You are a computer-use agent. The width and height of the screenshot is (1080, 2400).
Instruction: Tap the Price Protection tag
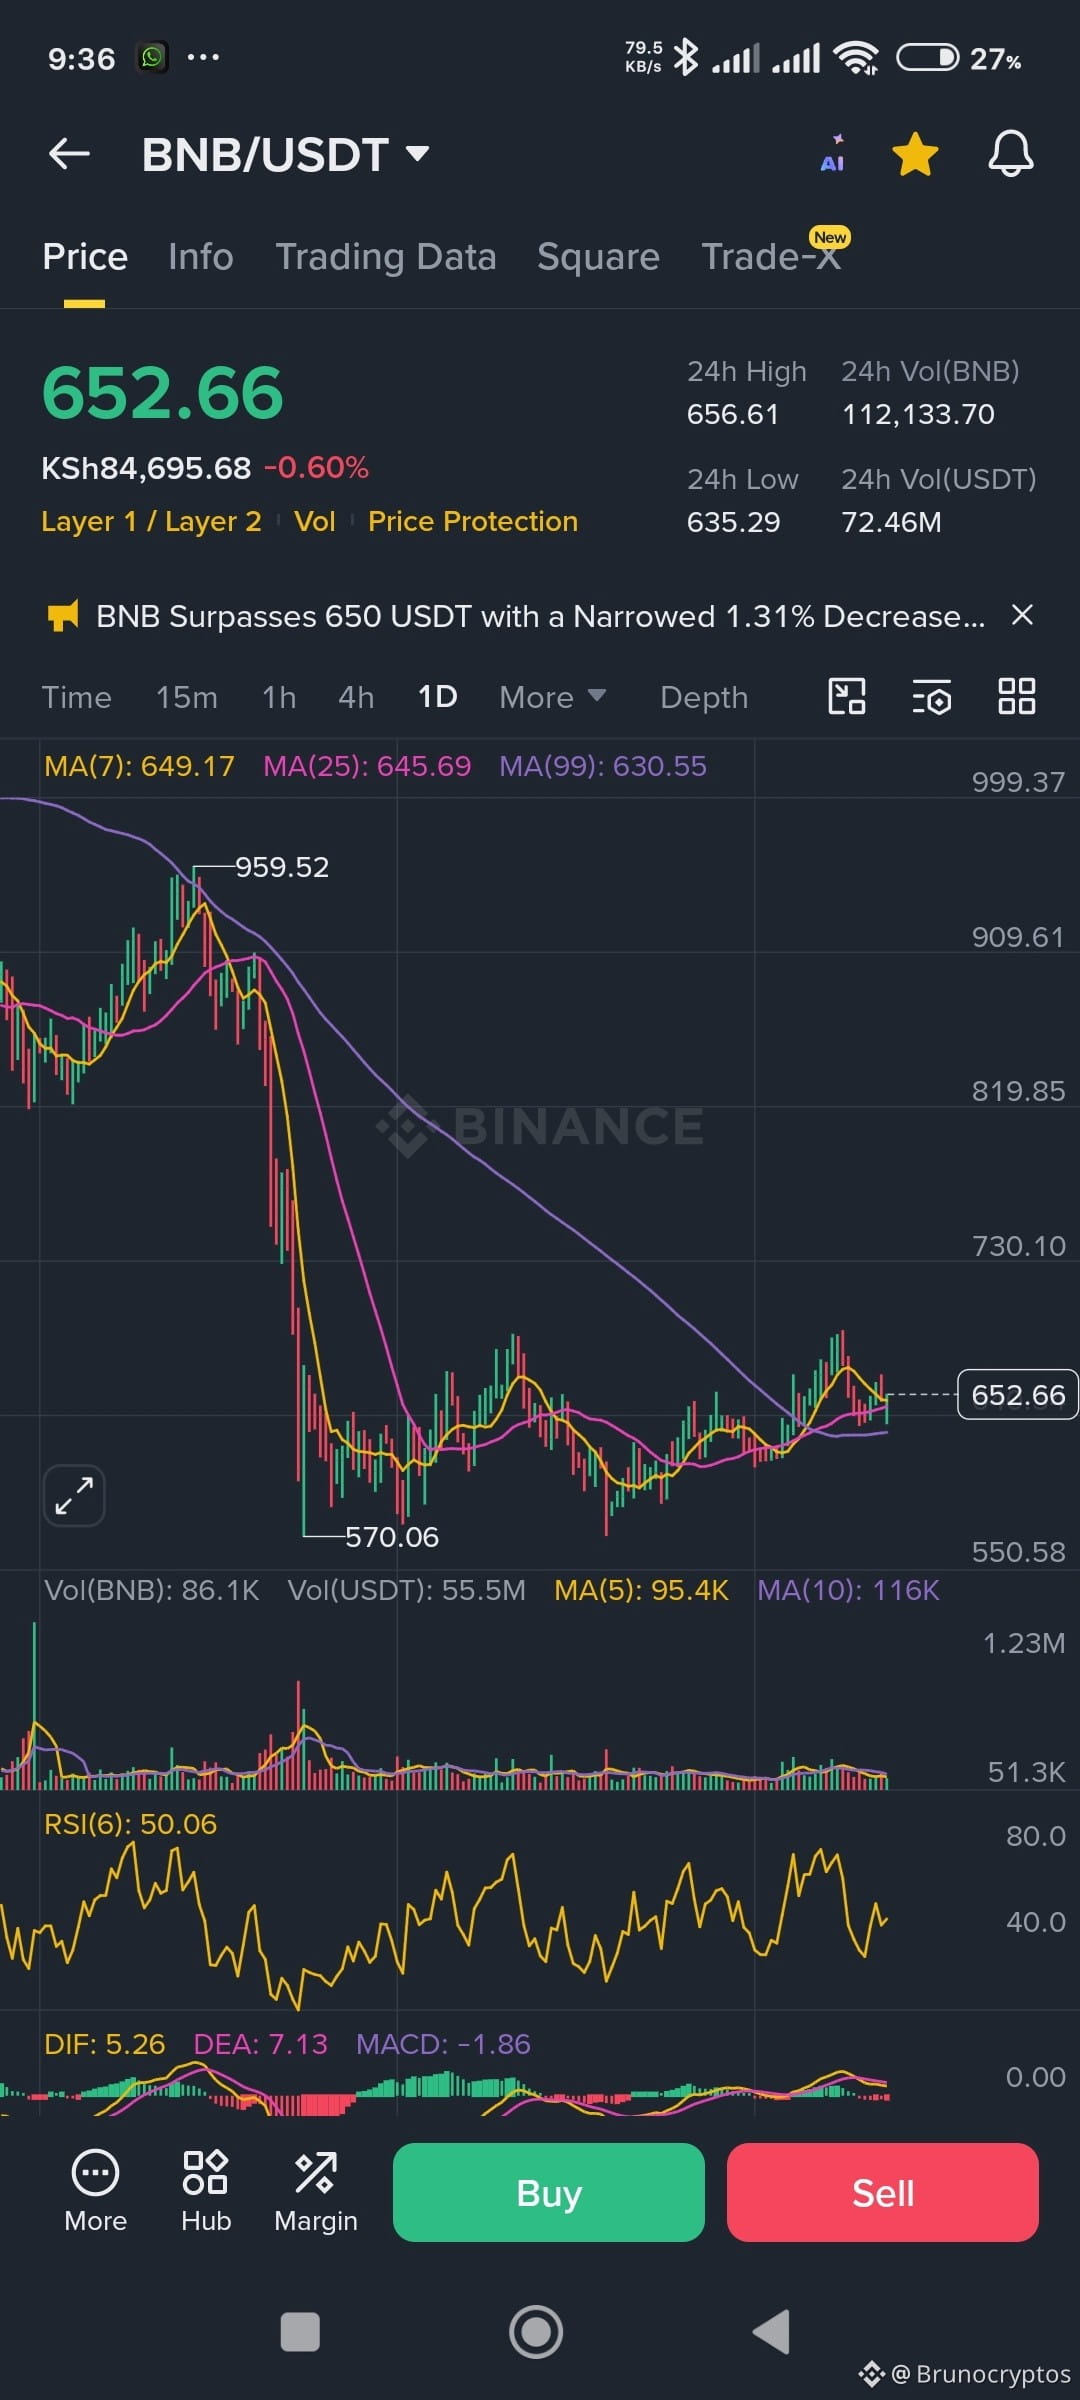pos(473,521)
